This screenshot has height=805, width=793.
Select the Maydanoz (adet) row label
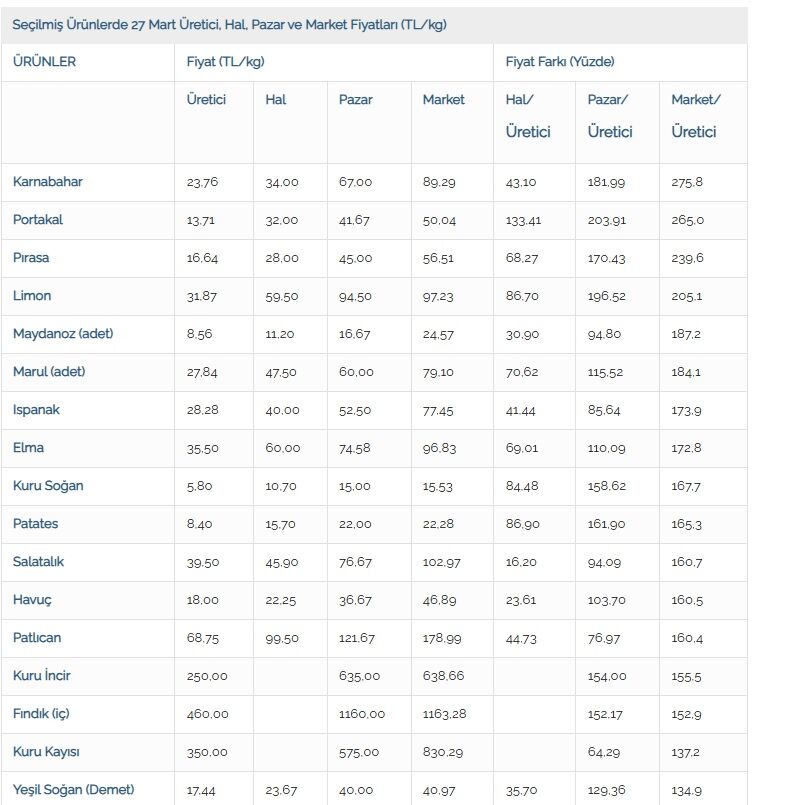click(x=63, y=334)
